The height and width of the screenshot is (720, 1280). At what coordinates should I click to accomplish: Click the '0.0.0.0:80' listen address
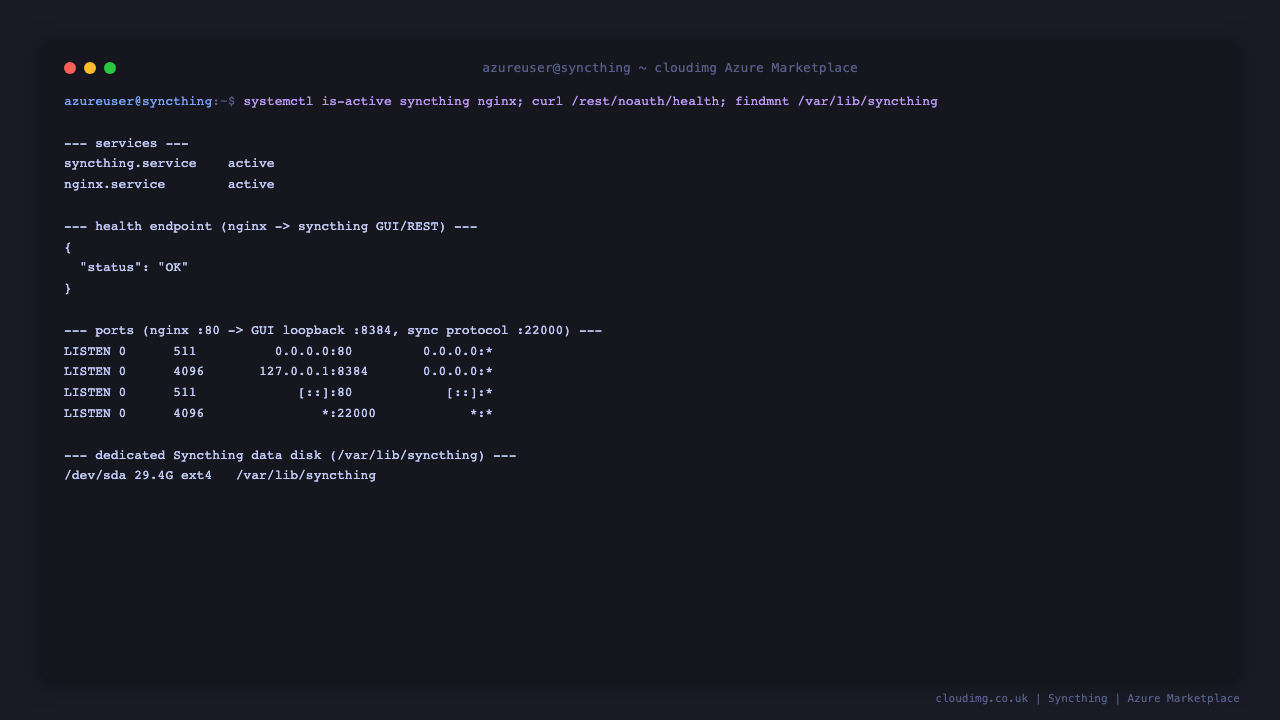(313, 351)
